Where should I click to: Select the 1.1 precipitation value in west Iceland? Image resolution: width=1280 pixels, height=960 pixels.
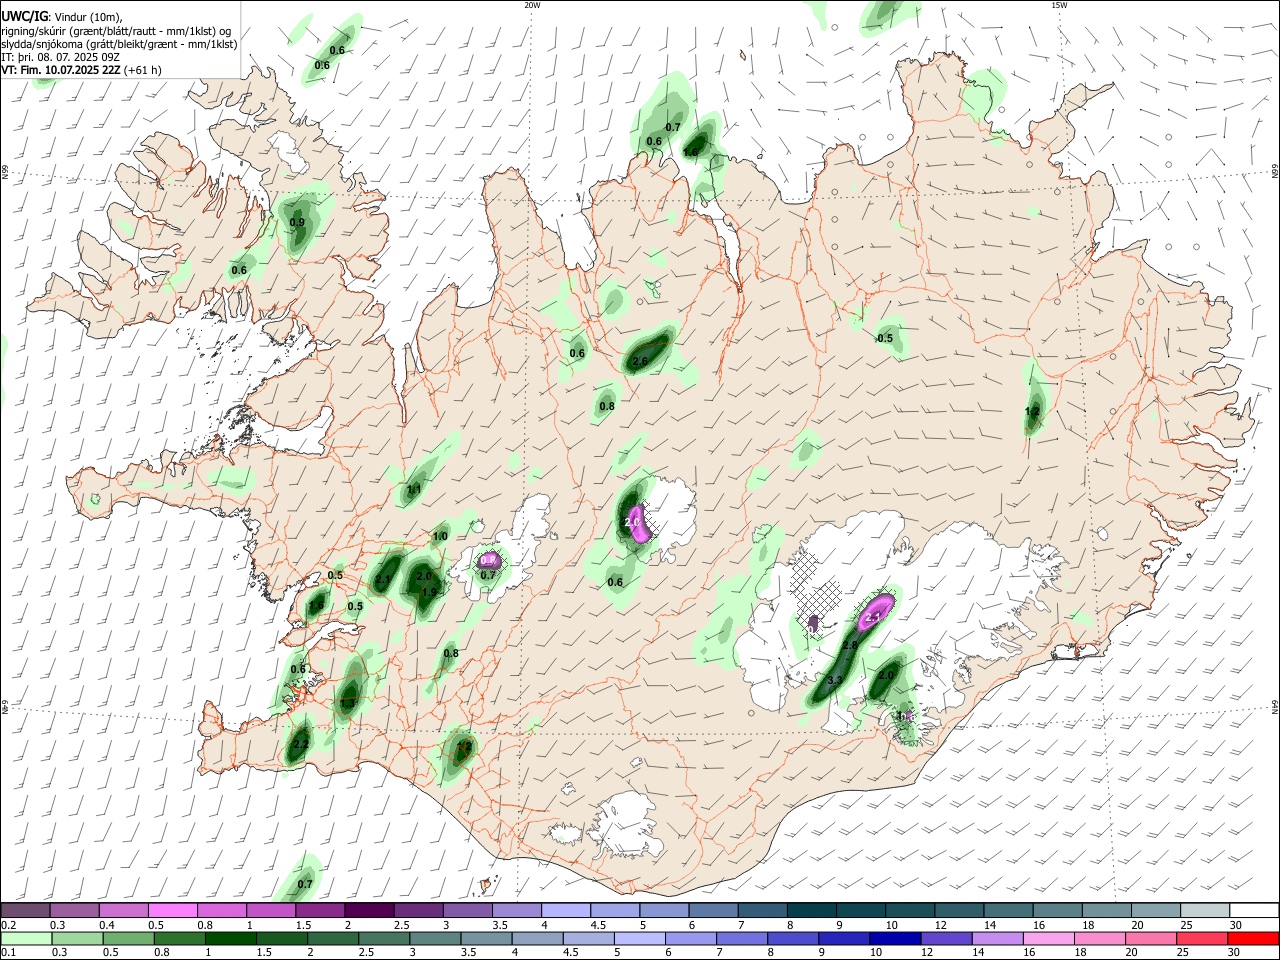(414, 490)
